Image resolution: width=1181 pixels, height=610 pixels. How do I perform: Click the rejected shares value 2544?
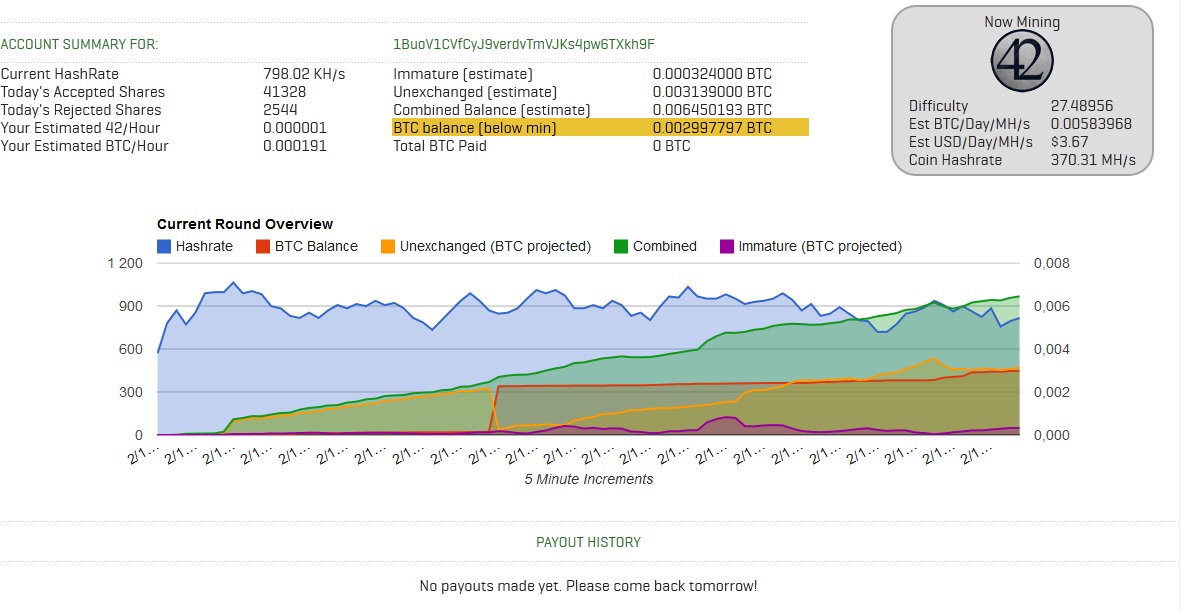coord(280,110)
